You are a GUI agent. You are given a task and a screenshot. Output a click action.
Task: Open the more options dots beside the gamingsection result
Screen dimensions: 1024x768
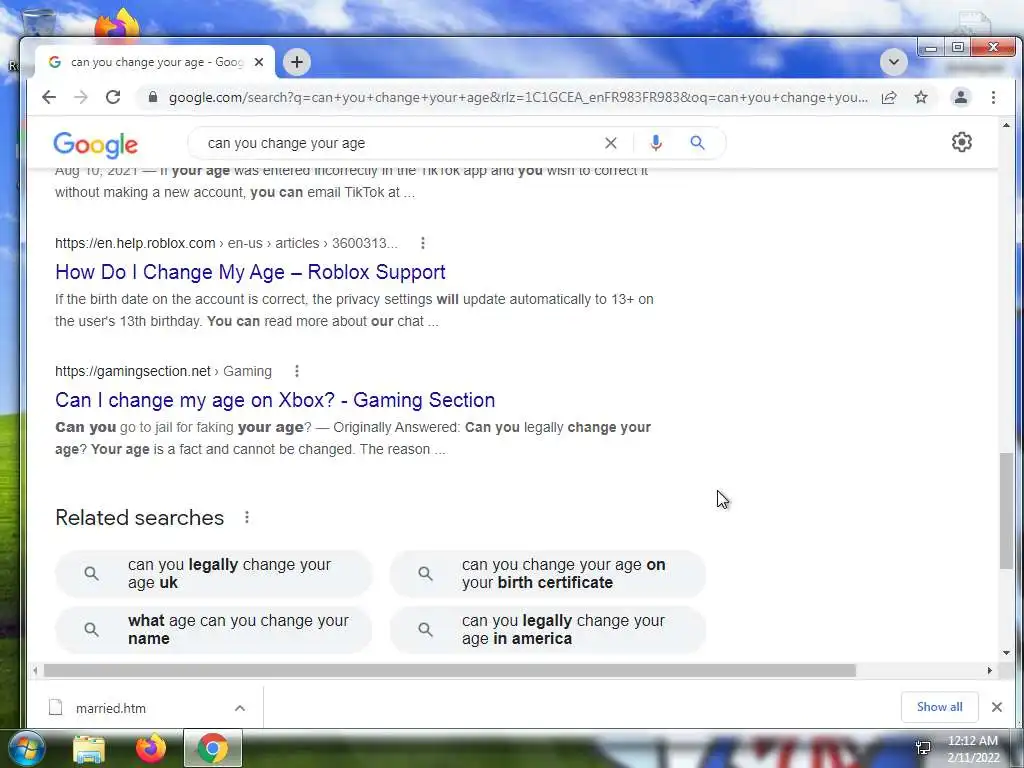pos(296,371)
